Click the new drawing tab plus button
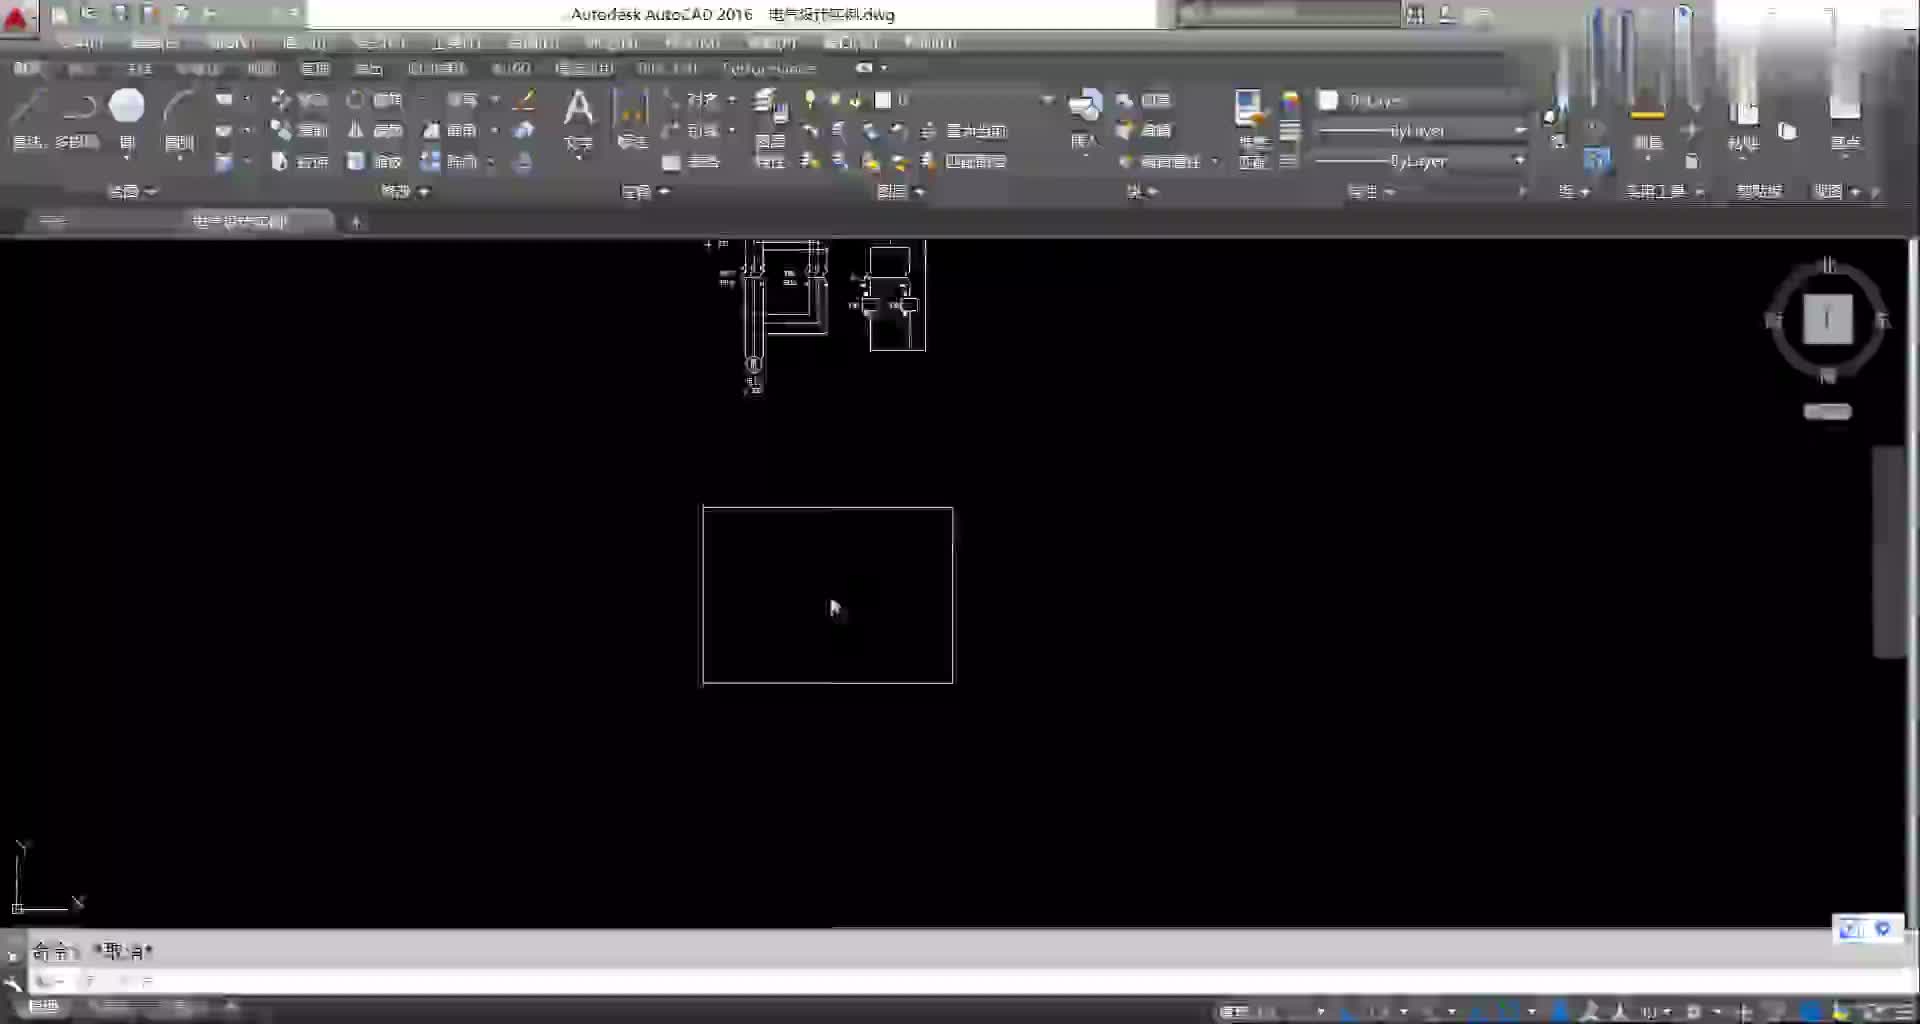 pos(356,222)
